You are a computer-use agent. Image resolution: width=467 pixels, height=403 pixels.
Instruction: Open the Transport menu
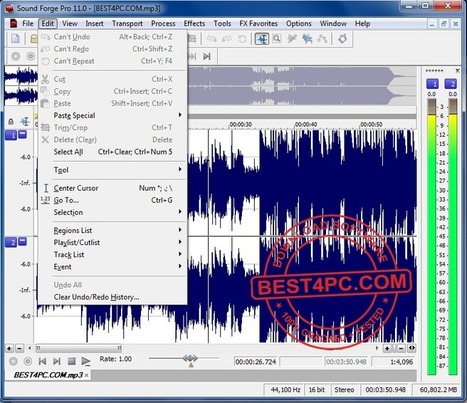[127, 24]
